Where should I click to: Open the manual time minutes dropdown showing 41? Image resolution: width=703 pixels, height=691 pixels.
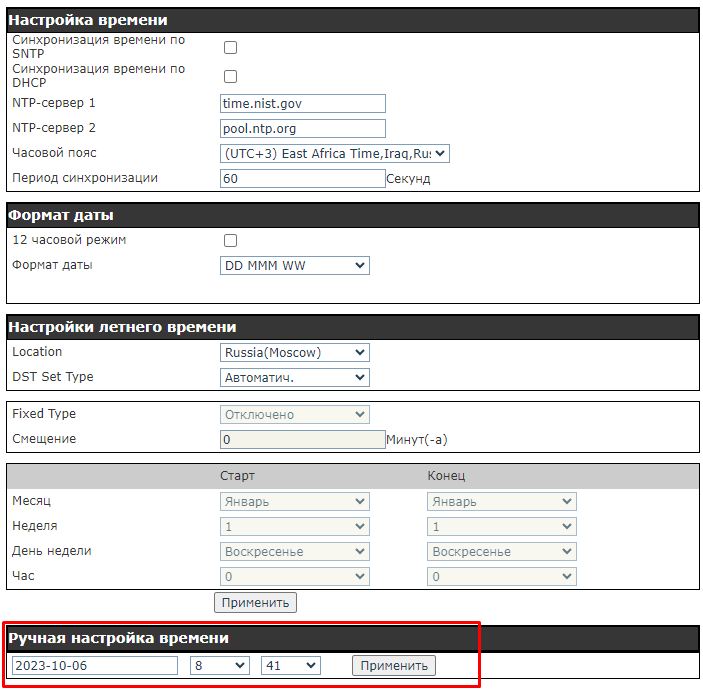click(290, 666)
